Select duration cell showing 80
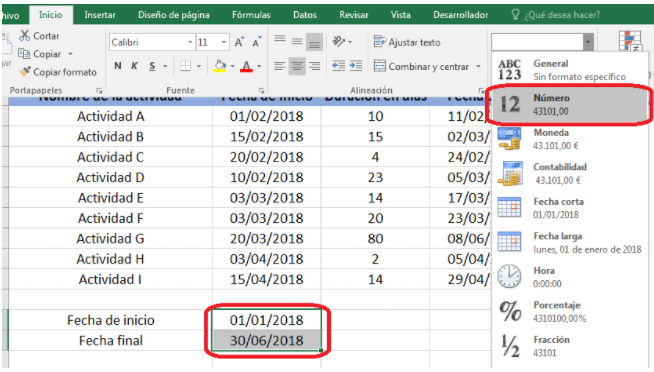 coord(375,239)
